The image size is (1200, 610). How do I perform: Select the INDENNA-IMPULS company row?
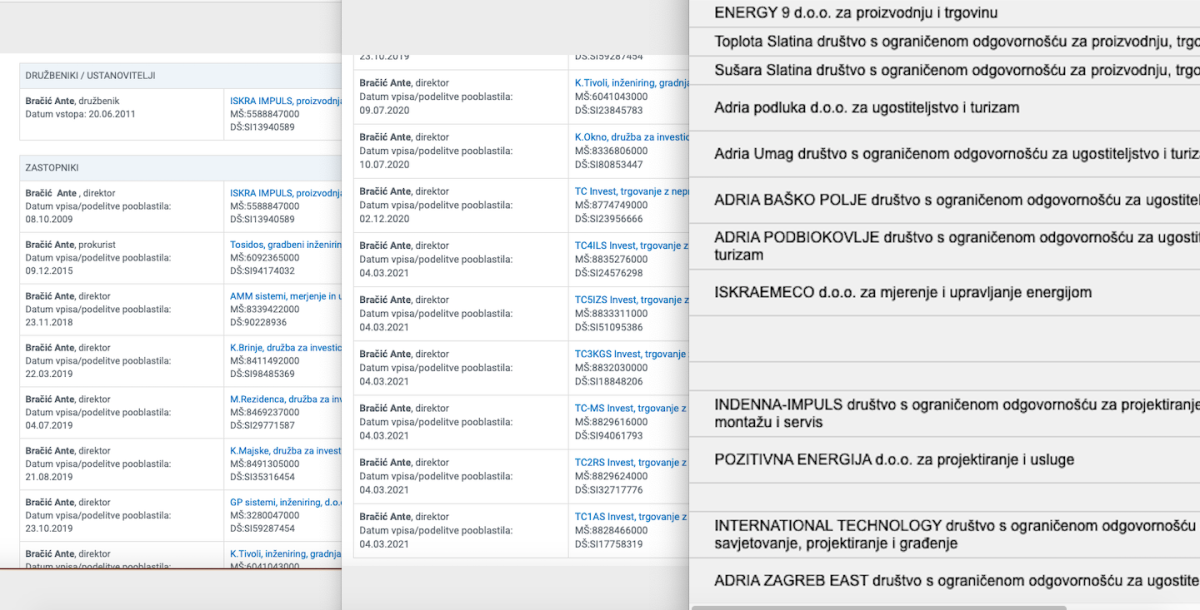tap(945, 413)
